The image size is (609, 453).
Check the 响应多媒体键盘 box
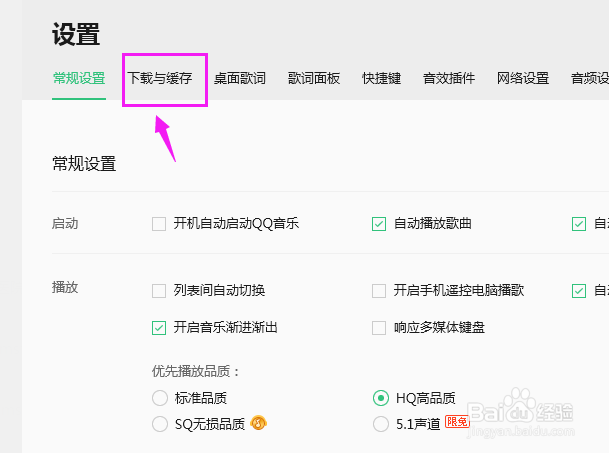click(379, 328)
